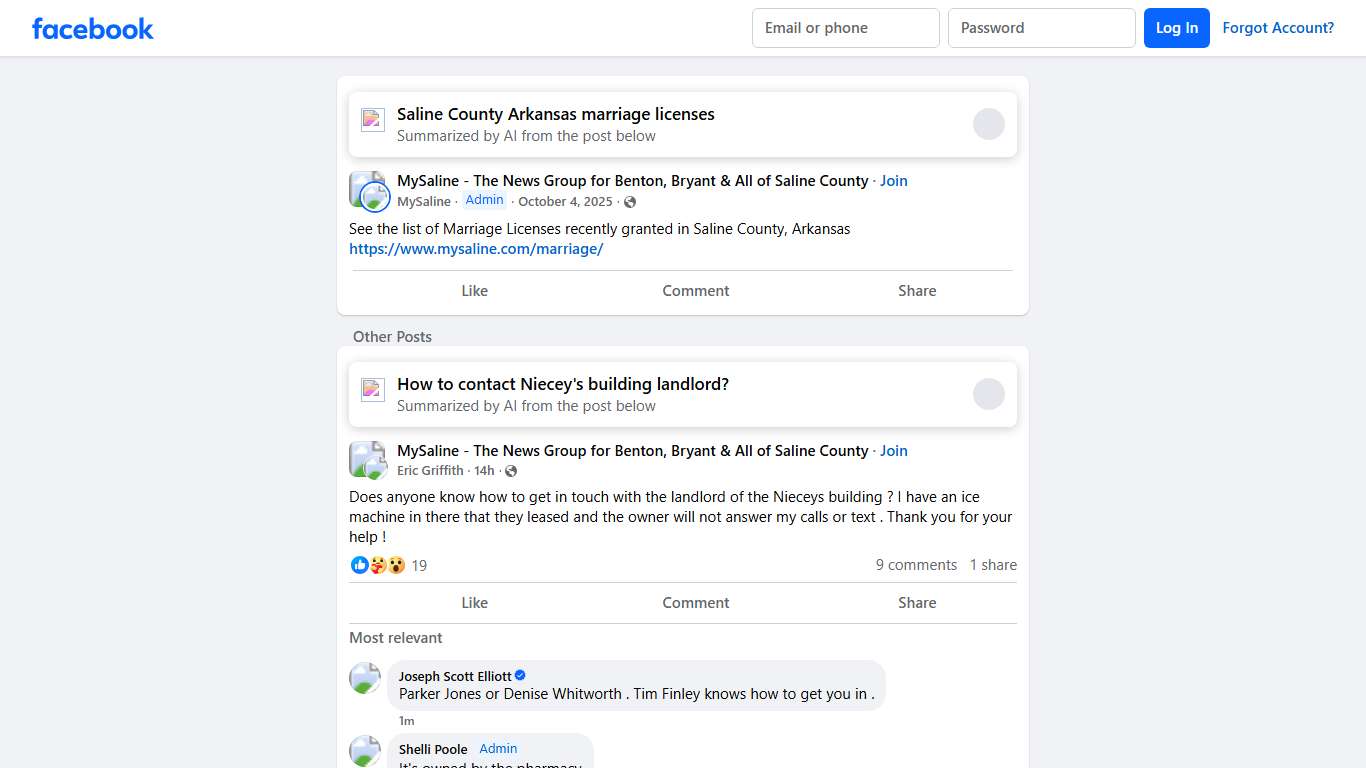Screen dimensions: 1366x768
Task: Open the 9 comments list
Action: [x=916, y=565]
